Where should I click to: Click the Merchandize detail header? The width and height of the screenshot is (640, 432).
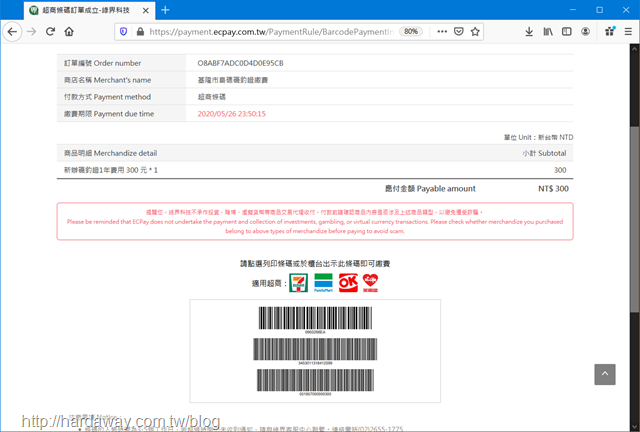pos(110,153)
